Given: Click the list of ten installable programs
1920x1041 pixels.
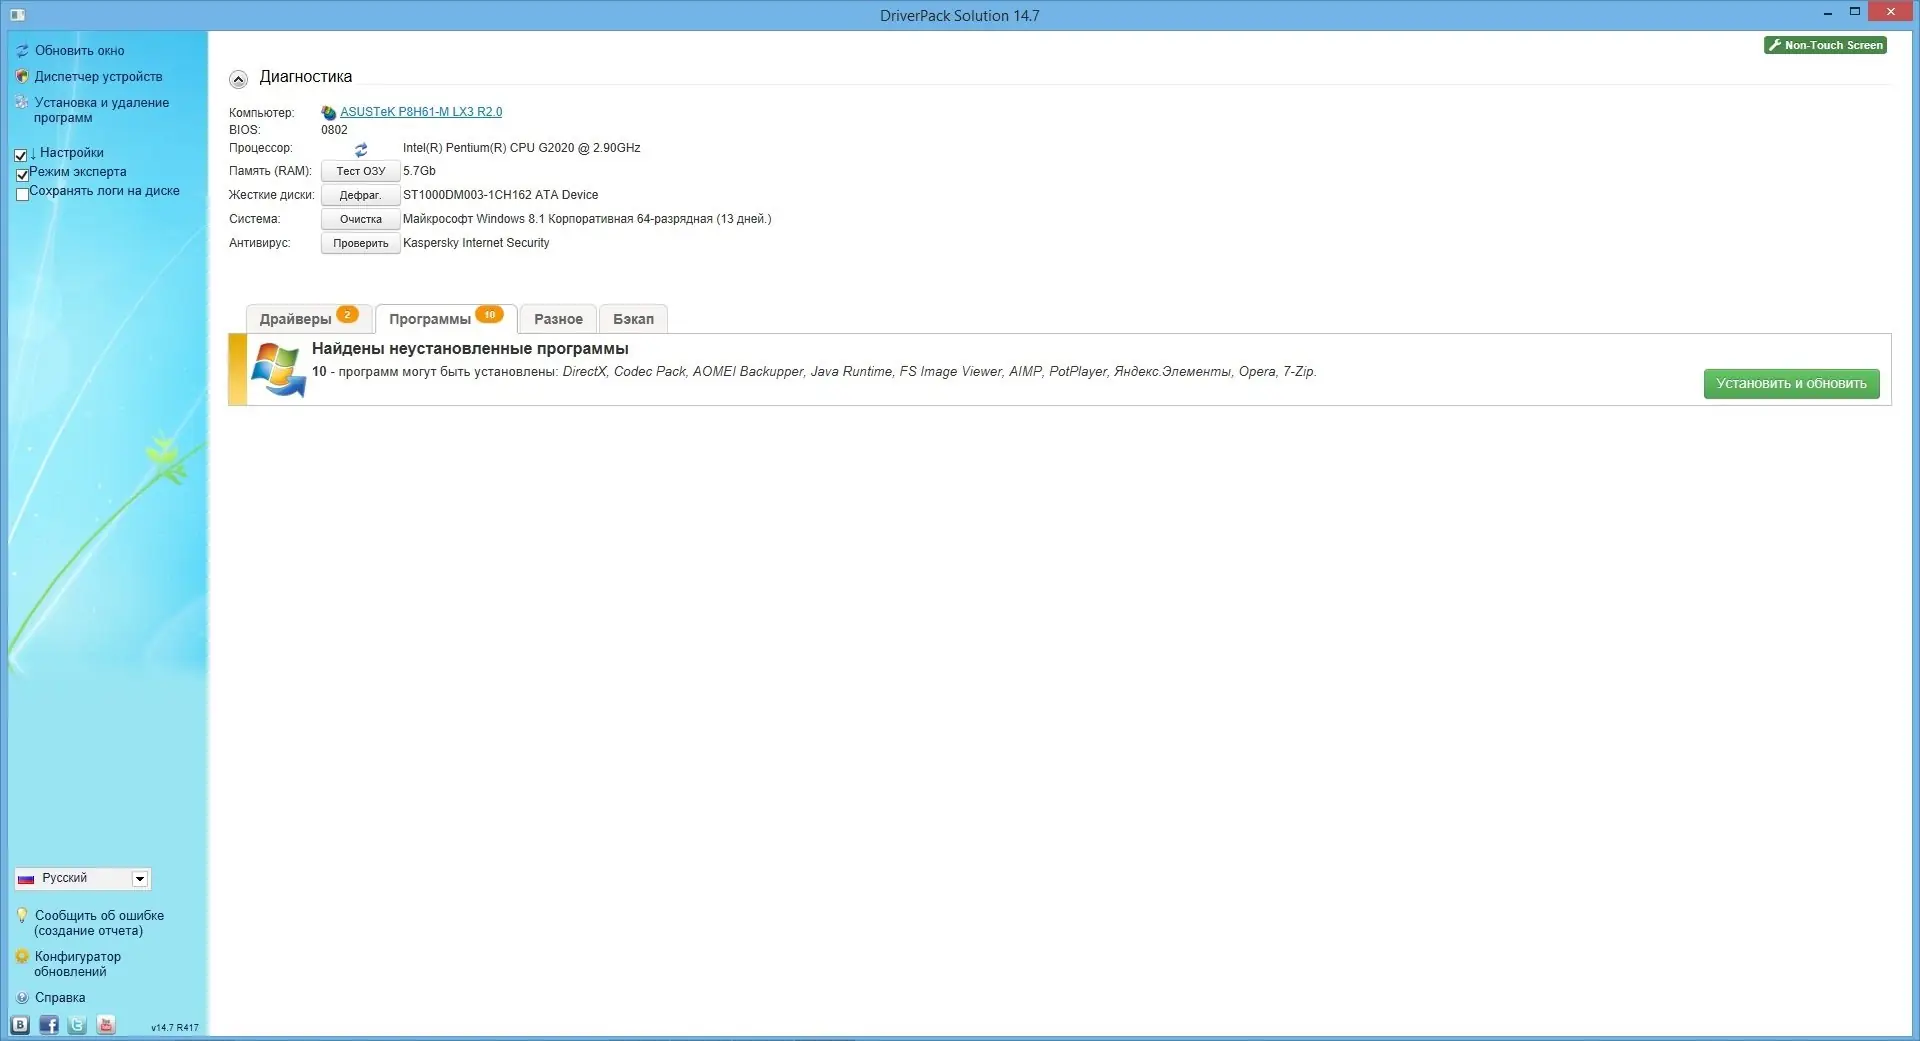Looking at the screenshot, I should (x=939, y=372).
